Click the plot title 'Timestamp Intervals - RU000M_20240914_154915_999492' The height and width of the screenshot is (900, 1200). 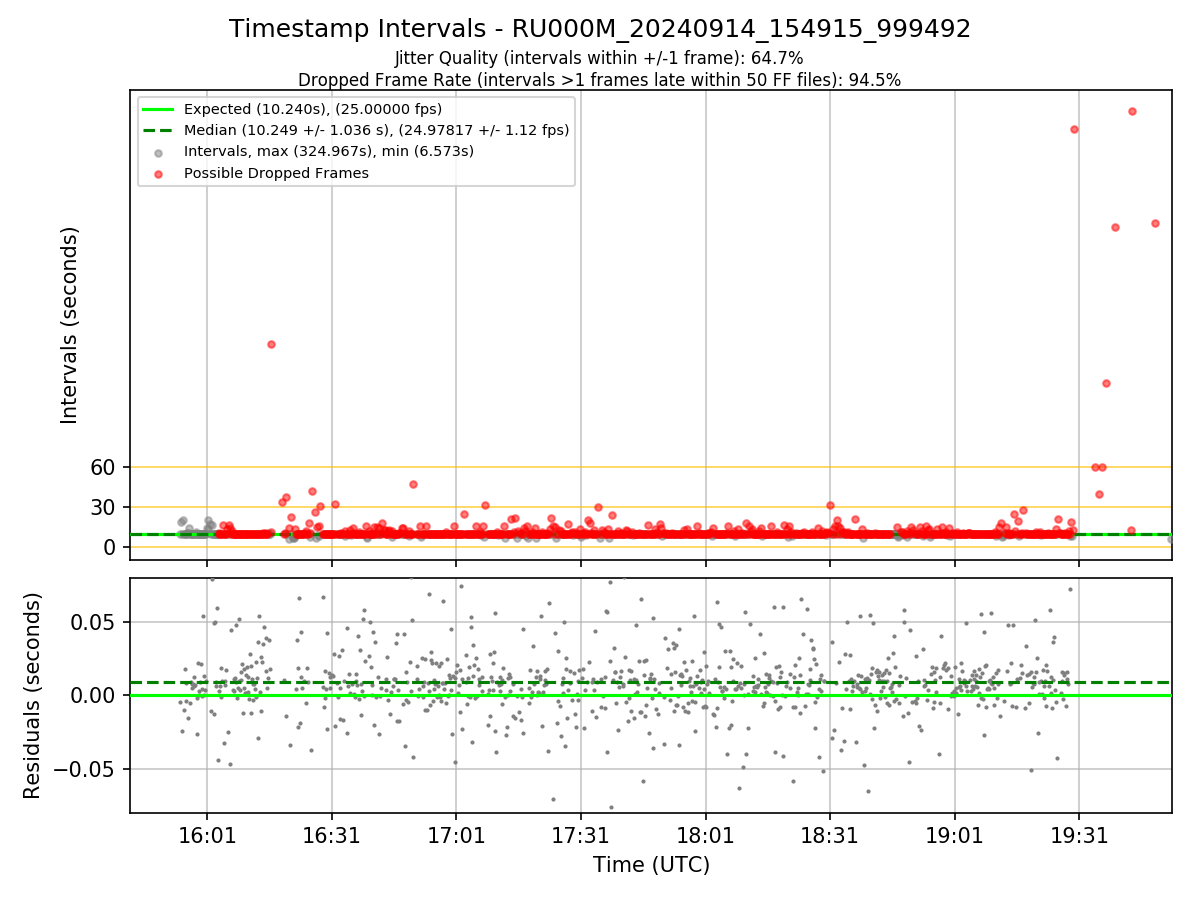point(600,29)
